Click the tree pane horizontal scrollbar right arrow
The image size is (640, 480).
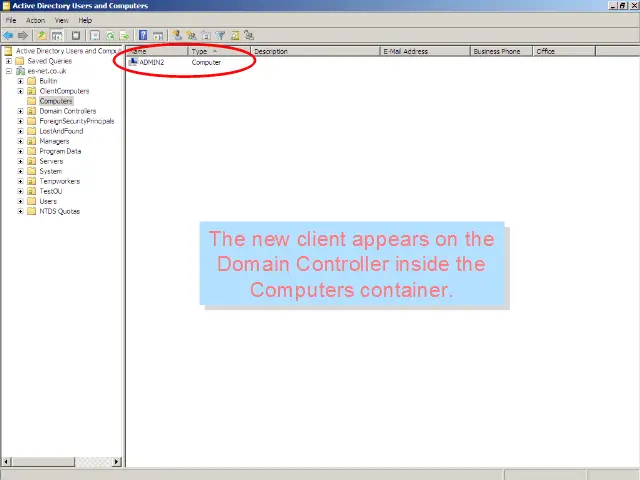116,462
